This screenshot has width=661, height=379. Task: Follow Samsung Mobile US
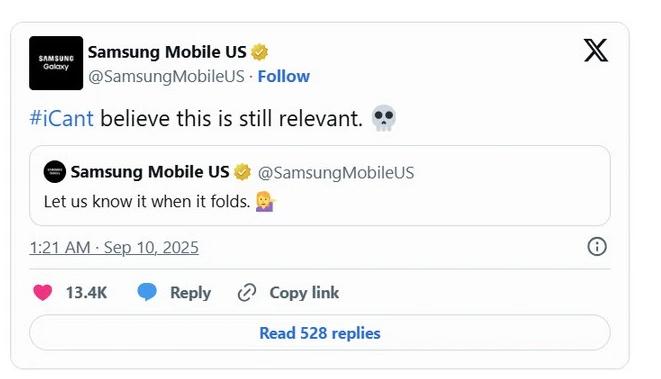coord(284,76)
